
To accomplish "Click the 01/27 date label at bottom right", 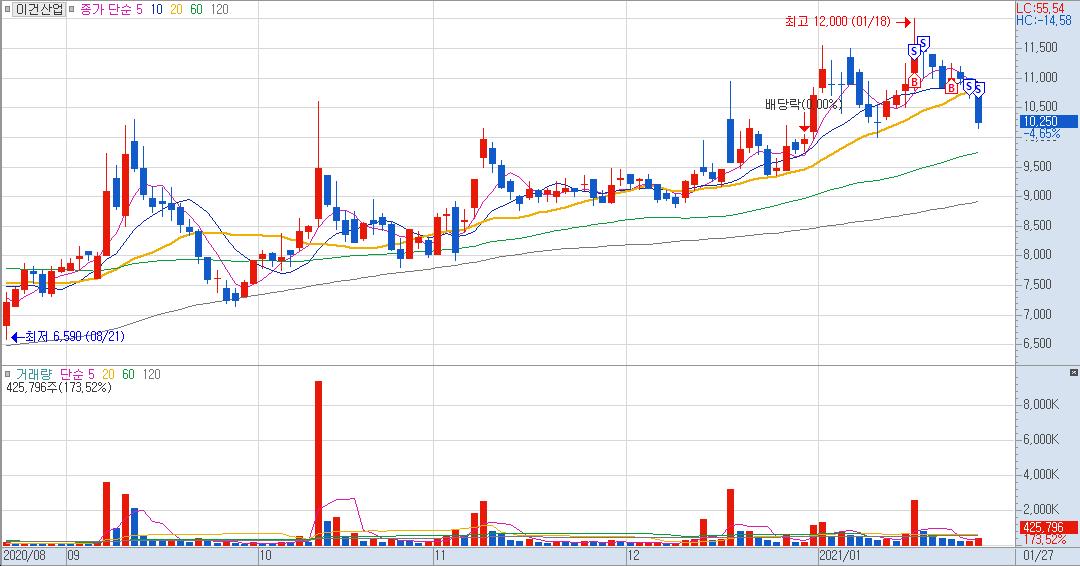I will click(x=1038, y=555).
